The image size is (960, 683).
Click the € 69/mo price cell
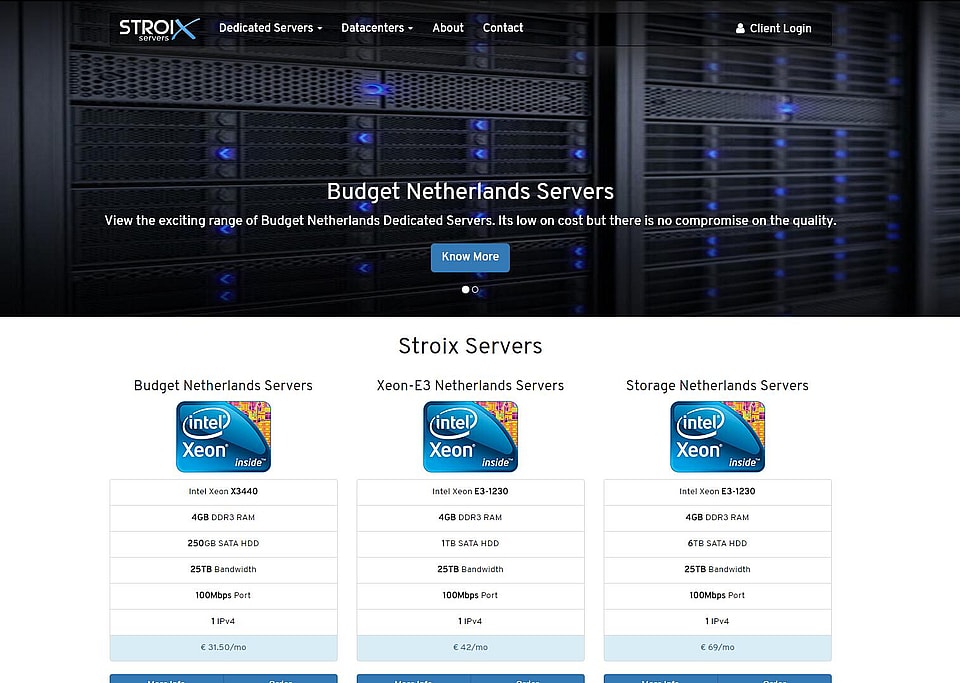pos(718,648)
